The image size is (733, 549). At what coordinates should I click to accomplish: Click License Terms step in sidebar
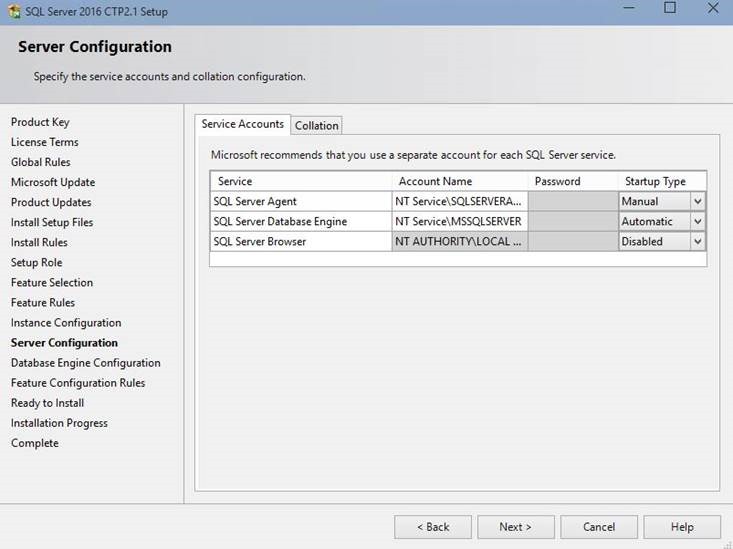(x=45, y=142)
